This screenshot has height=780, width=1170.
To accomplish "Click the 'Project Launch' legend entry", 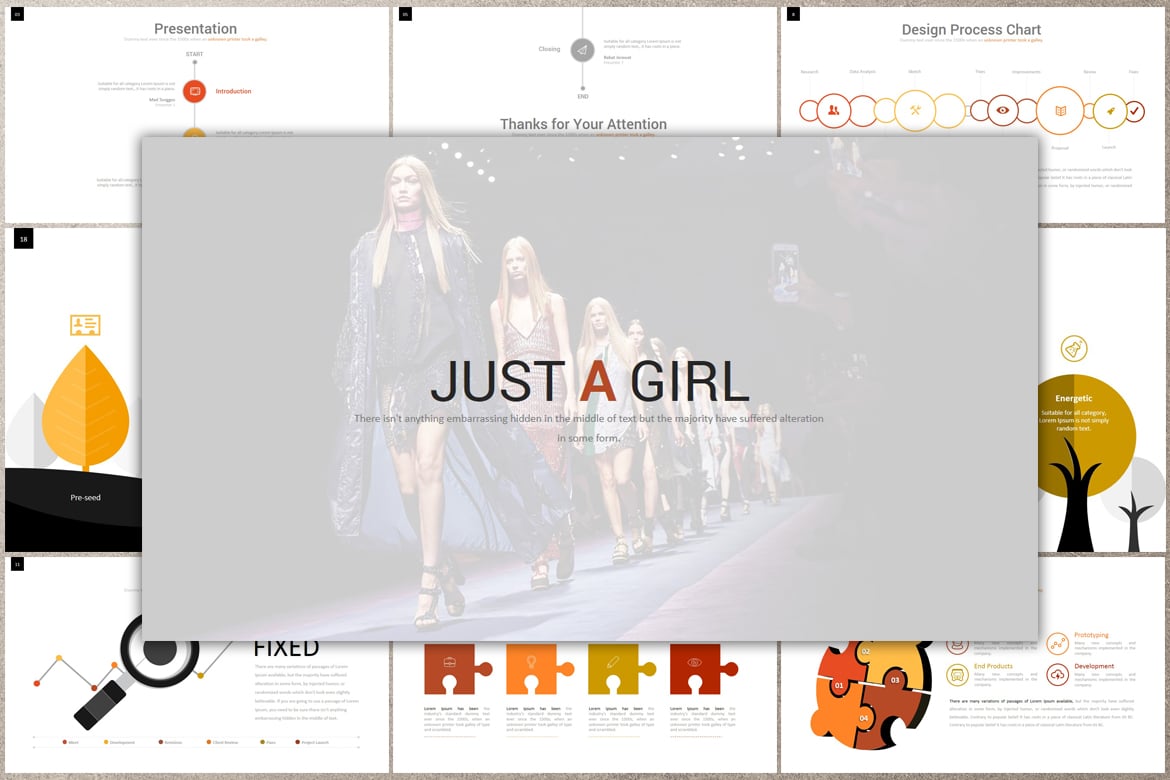I will (x=313, y=742).
